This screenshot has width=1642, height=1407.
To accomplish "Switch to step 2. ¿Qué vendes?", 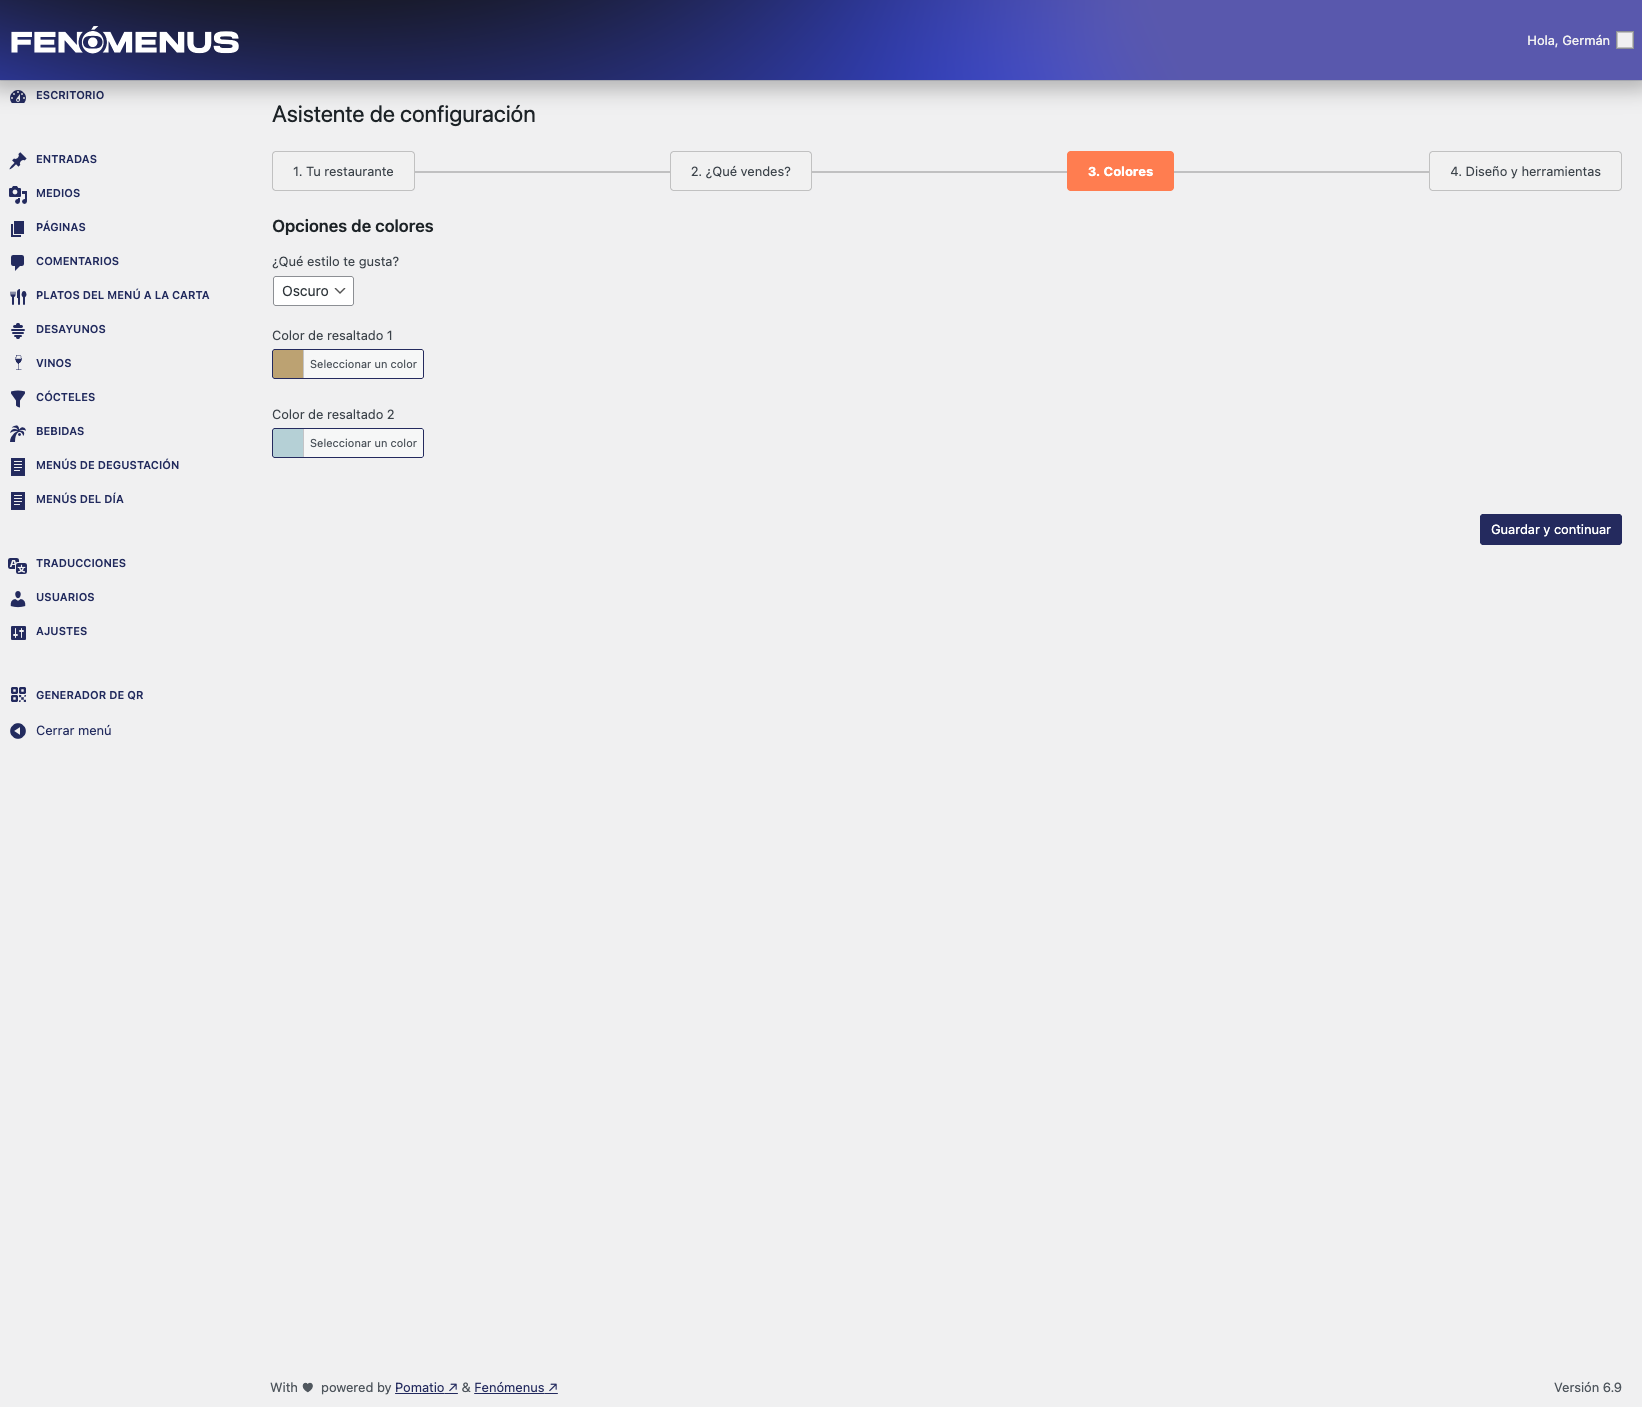I will 740,171.
